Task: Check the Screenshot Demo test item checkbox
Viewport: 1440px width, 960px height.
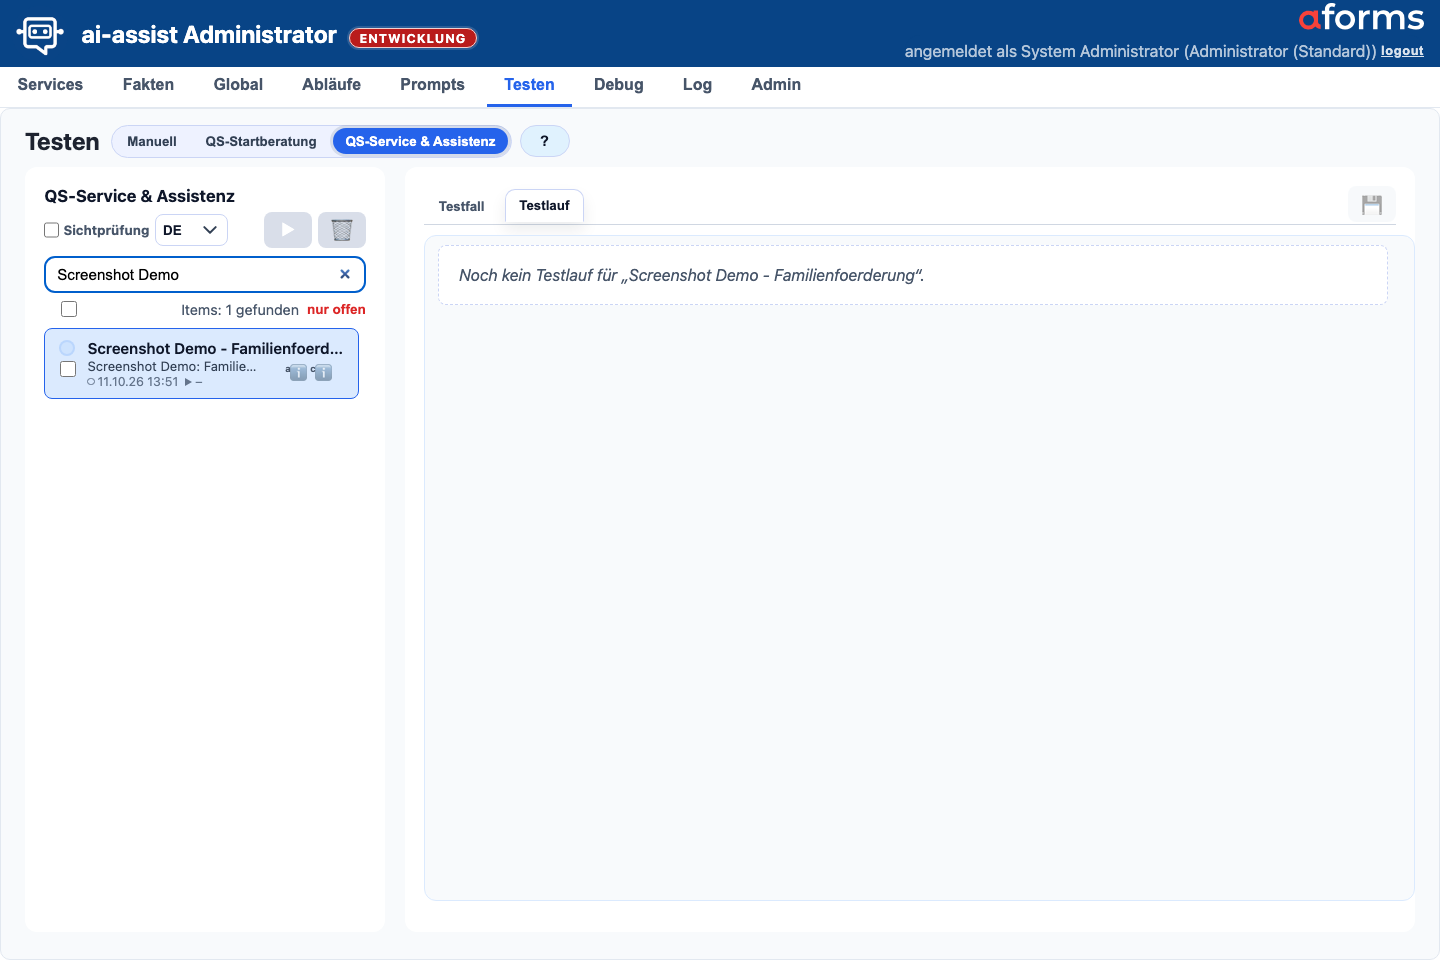Action: [68, 369]
